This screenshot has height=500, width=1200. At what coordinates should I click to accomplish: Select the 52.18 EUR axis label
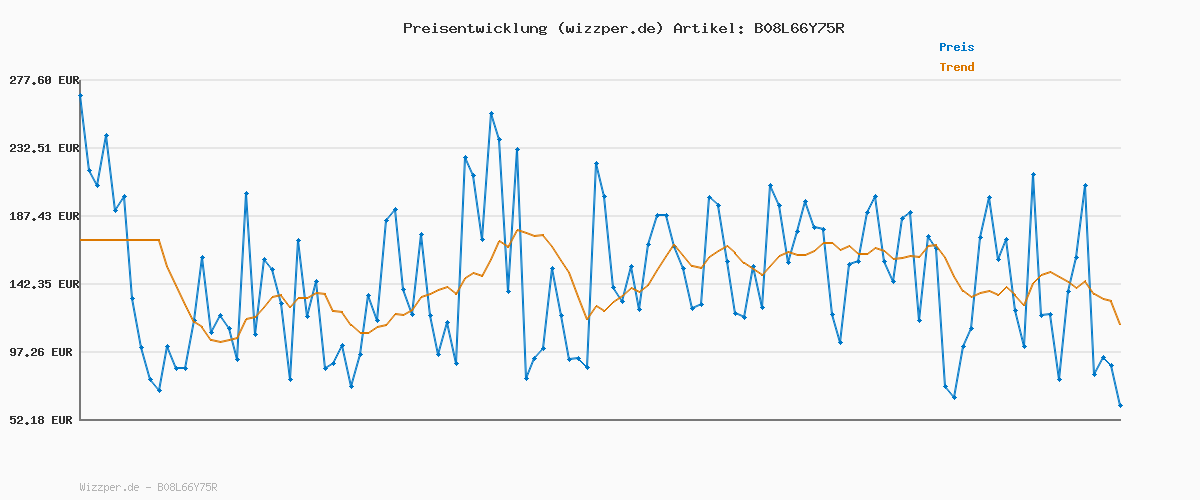pos(42,420)
